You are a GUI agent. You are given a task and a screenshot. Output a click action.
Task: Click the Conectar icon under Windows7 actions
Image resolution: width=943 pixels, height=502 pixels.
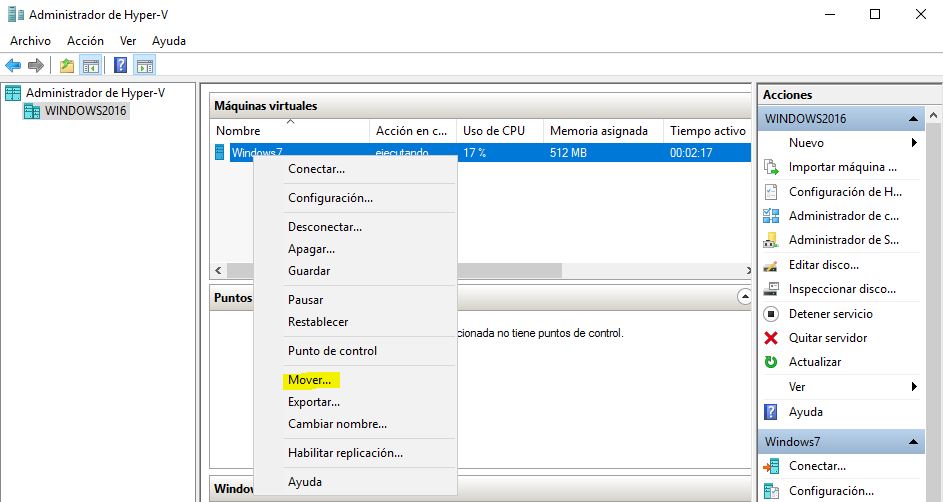[x=771, y=466]
